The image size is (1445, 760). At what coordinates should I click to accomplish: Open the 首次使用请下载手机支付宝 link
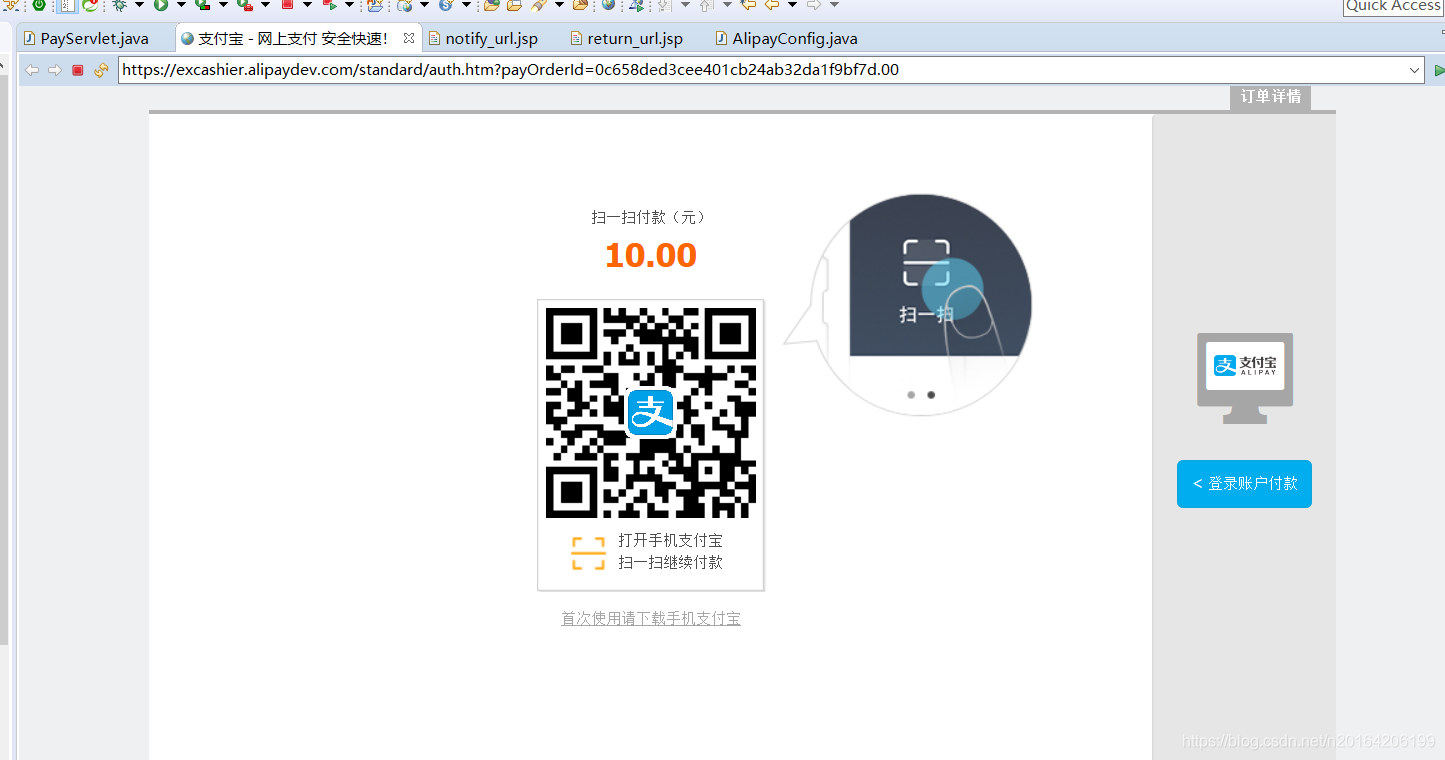pos(651,619)
